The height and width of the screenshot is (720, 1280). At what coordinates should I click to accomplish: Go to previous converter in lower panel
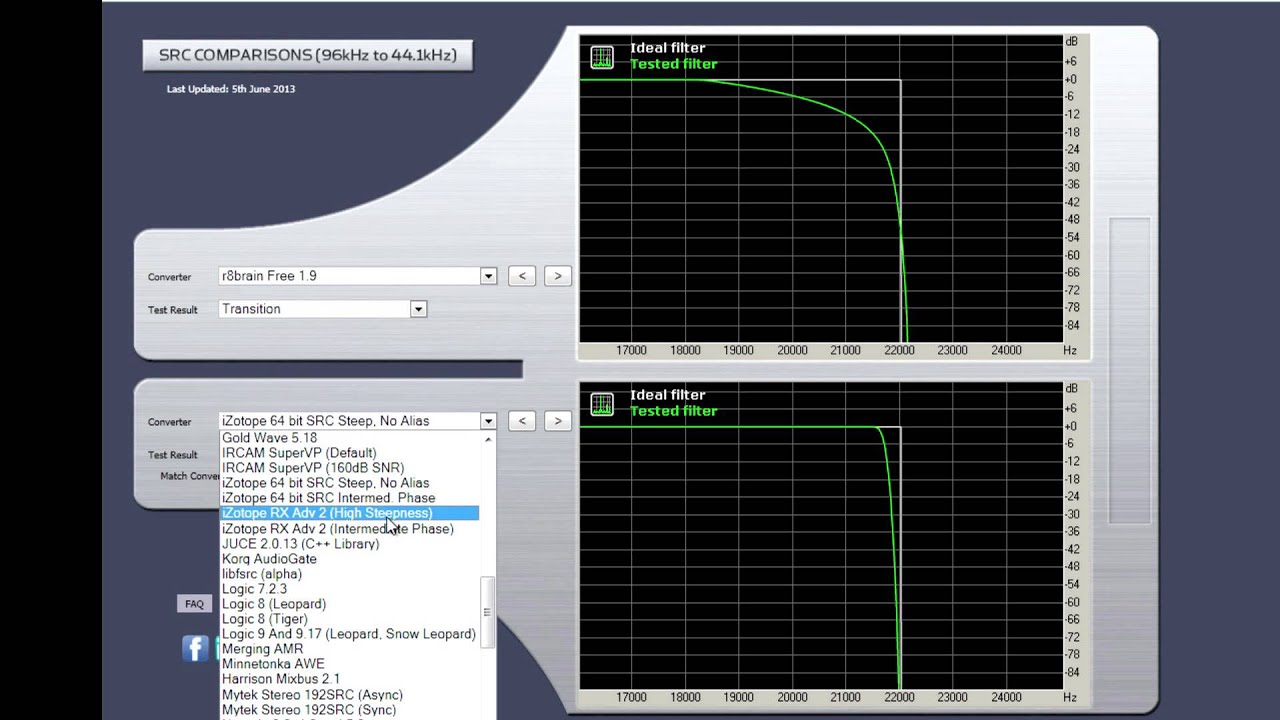coord(522,421)
